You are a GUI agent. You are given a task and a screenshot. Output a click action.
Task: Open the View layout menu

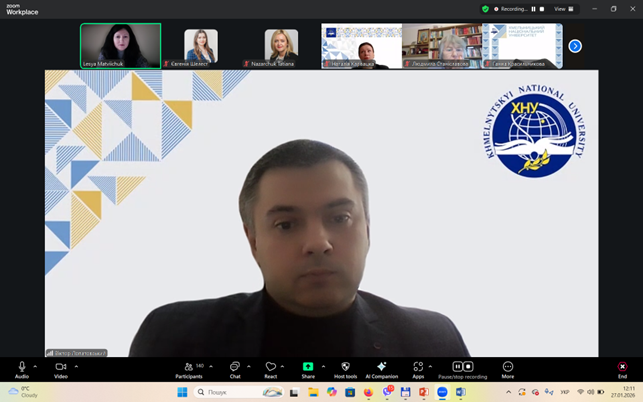click(x=564, y=9)
